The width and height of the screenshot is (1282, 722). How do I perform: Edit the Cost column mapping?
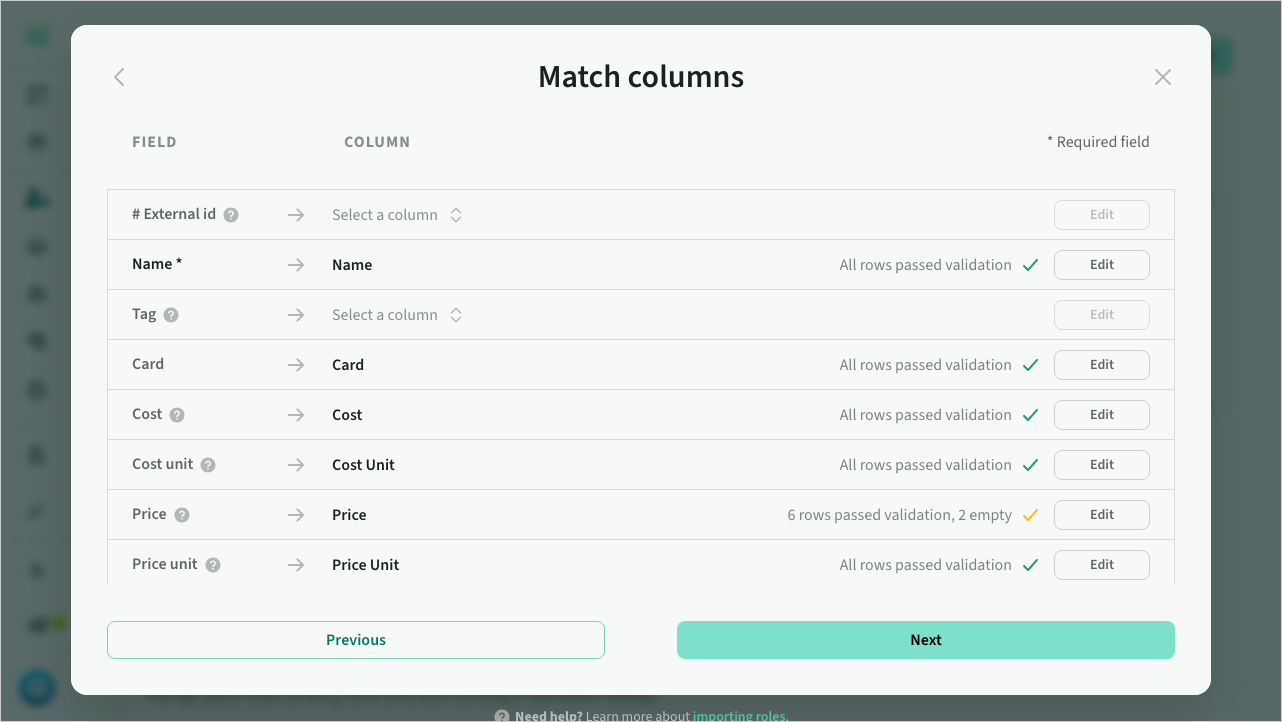click(1101, 415)
